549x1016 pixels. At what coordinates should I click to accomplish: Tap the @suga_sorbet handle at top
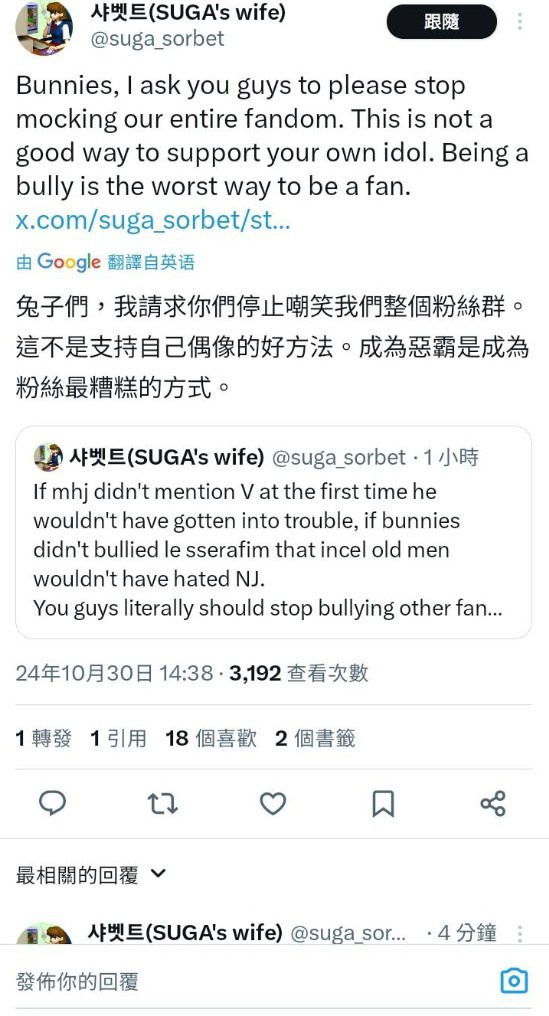click(x=158, y=39)
